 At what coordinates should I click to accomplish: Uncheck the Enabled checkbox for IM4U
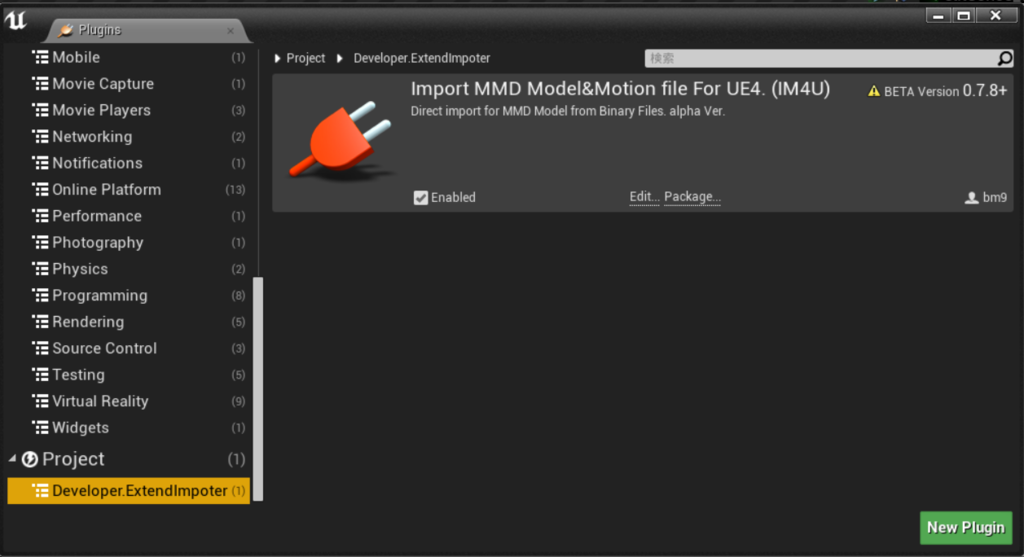point(421,197)
